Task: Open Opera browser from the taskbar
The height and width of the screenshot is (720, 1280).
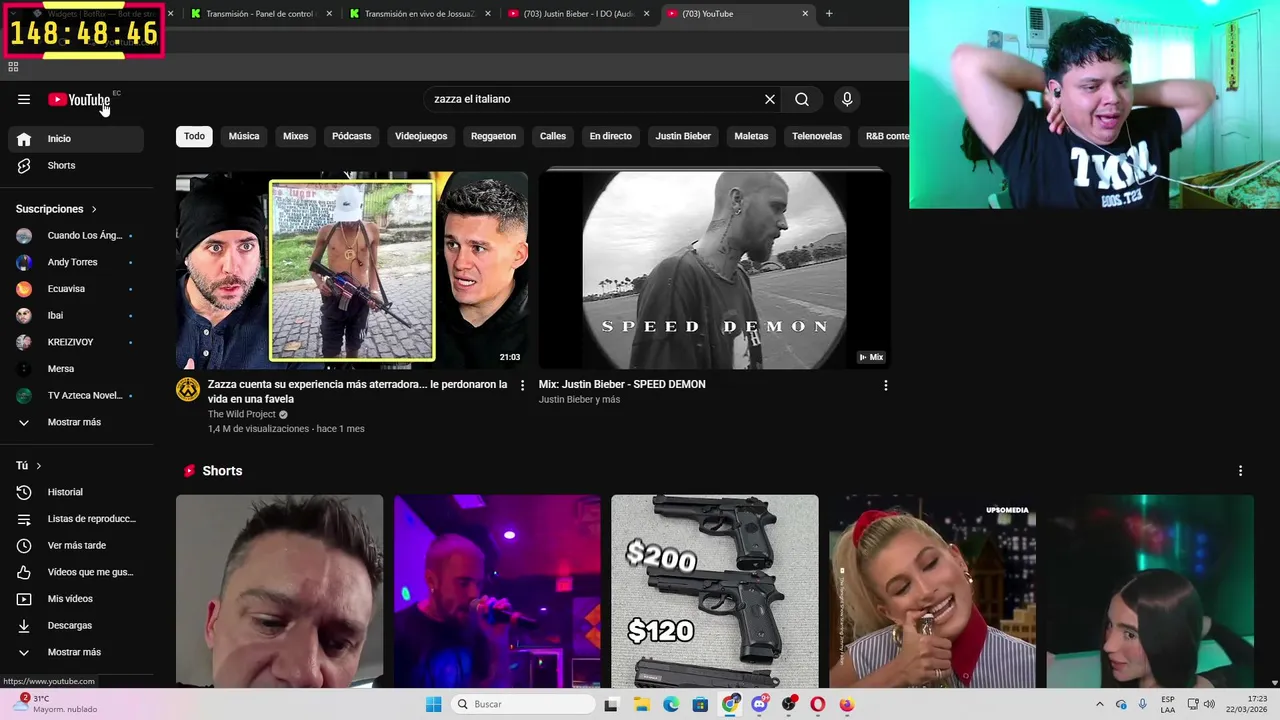Action: pyautogui.click(x=818, y=704)
